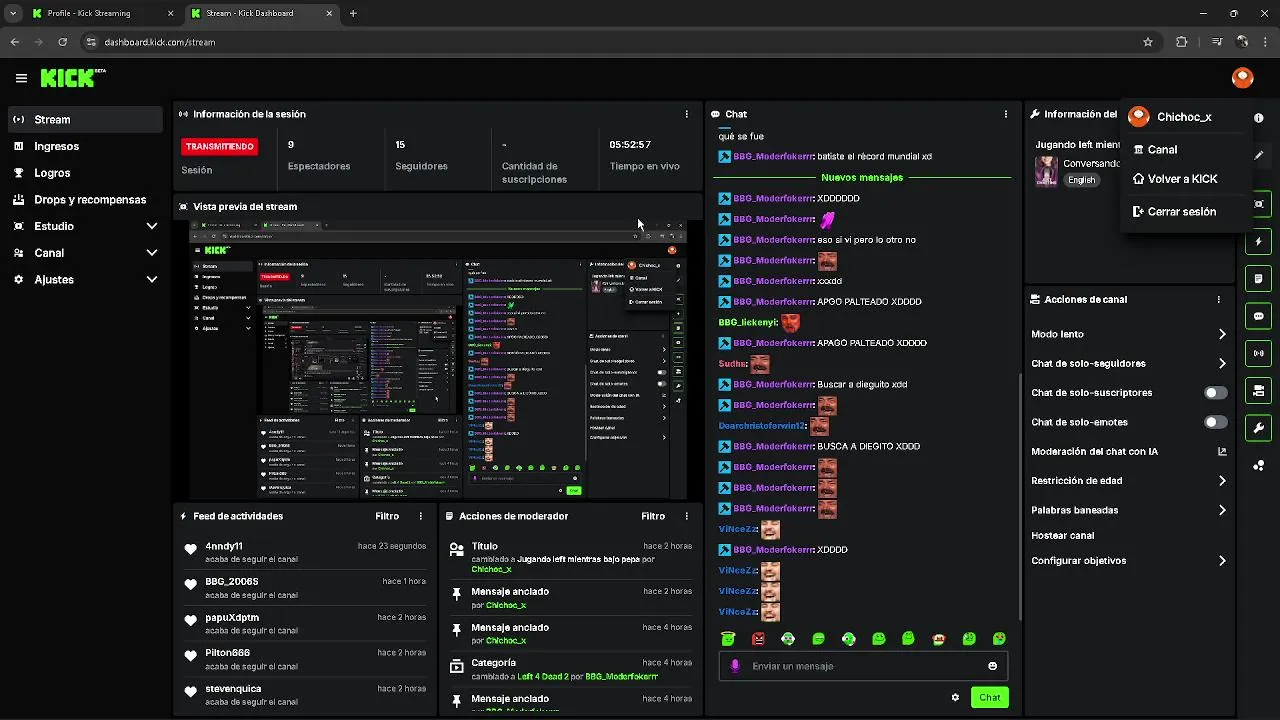Click the TRANSMITIENDO status badge
This screenshot has width=1280, height=720.
219,146
